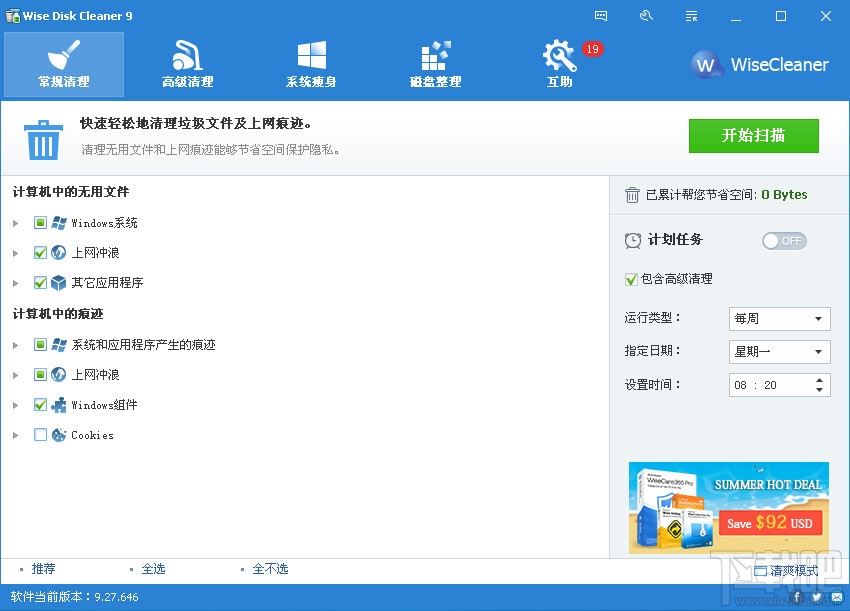Open the Twitter icon in status bar
This screenshot has width=850, height=611.
click(x=816, y=597)
